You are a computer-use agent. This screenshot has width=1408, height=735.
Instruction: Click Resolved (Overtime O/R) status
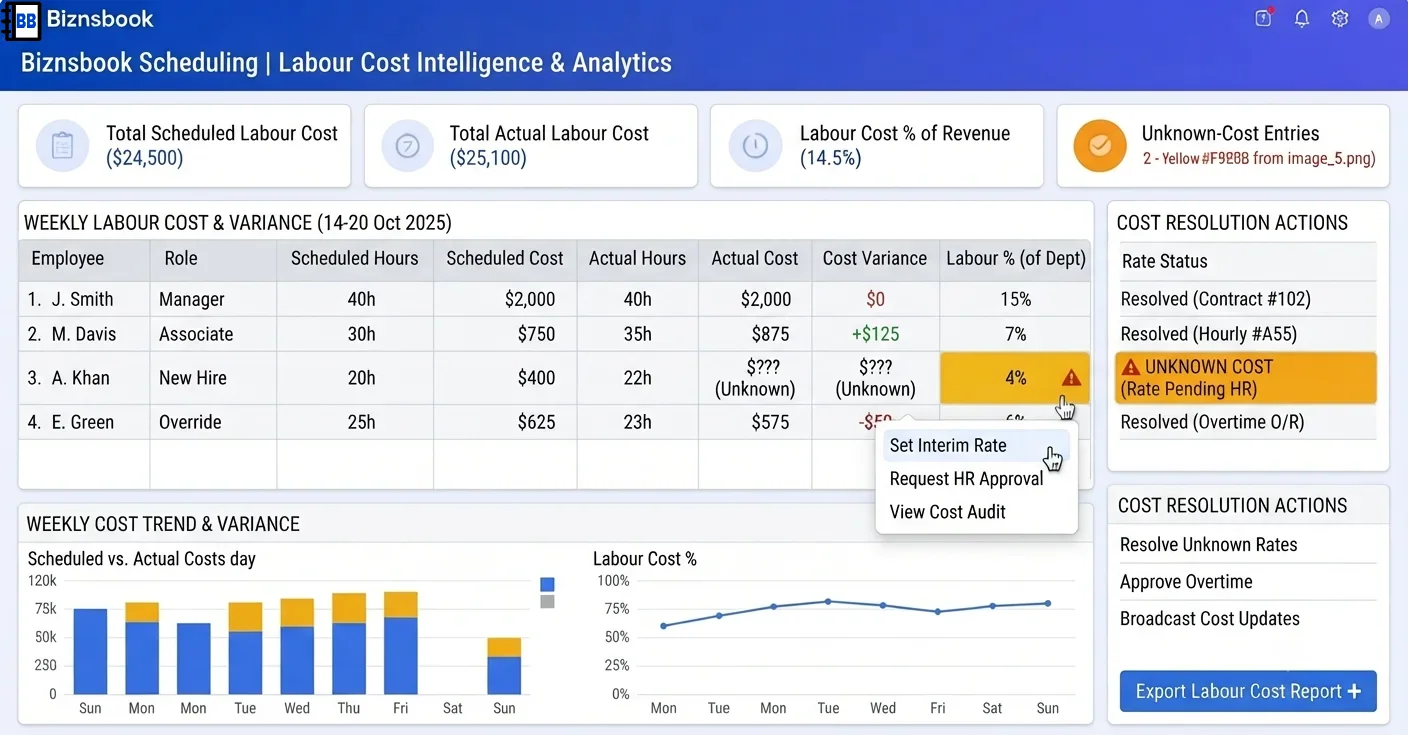click(x=1212, y=422)
